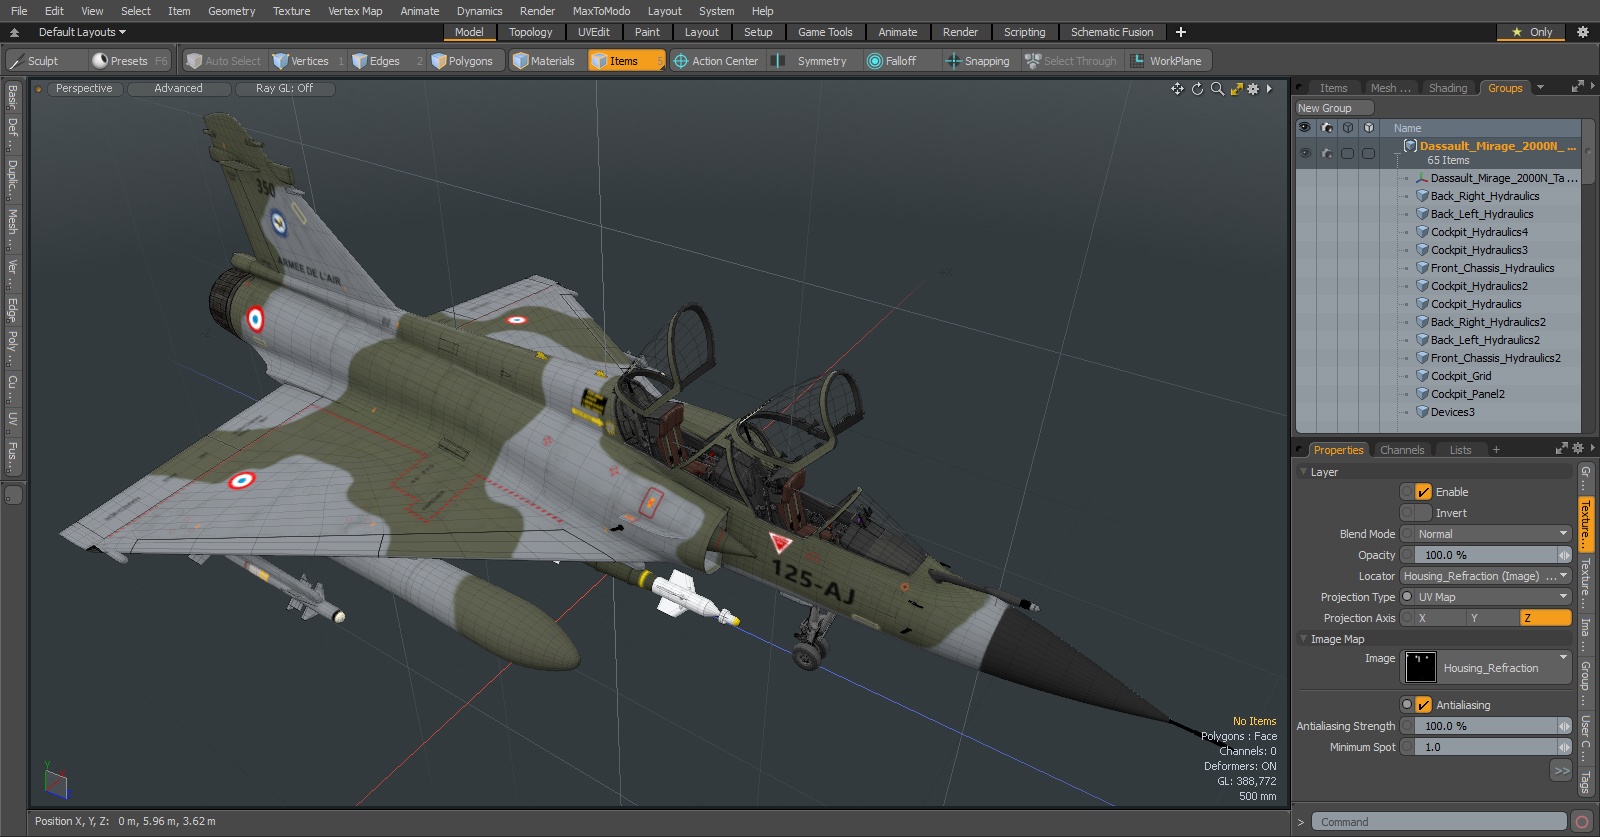Select projection axis Z
1600x837 pixels.
[x=1546, y=618]
